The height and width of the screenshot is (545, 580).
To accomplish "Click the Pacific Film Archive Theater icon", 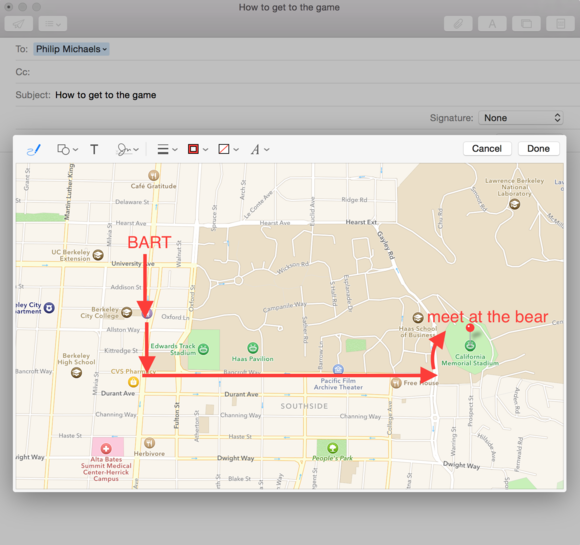I will coord(338,369).
